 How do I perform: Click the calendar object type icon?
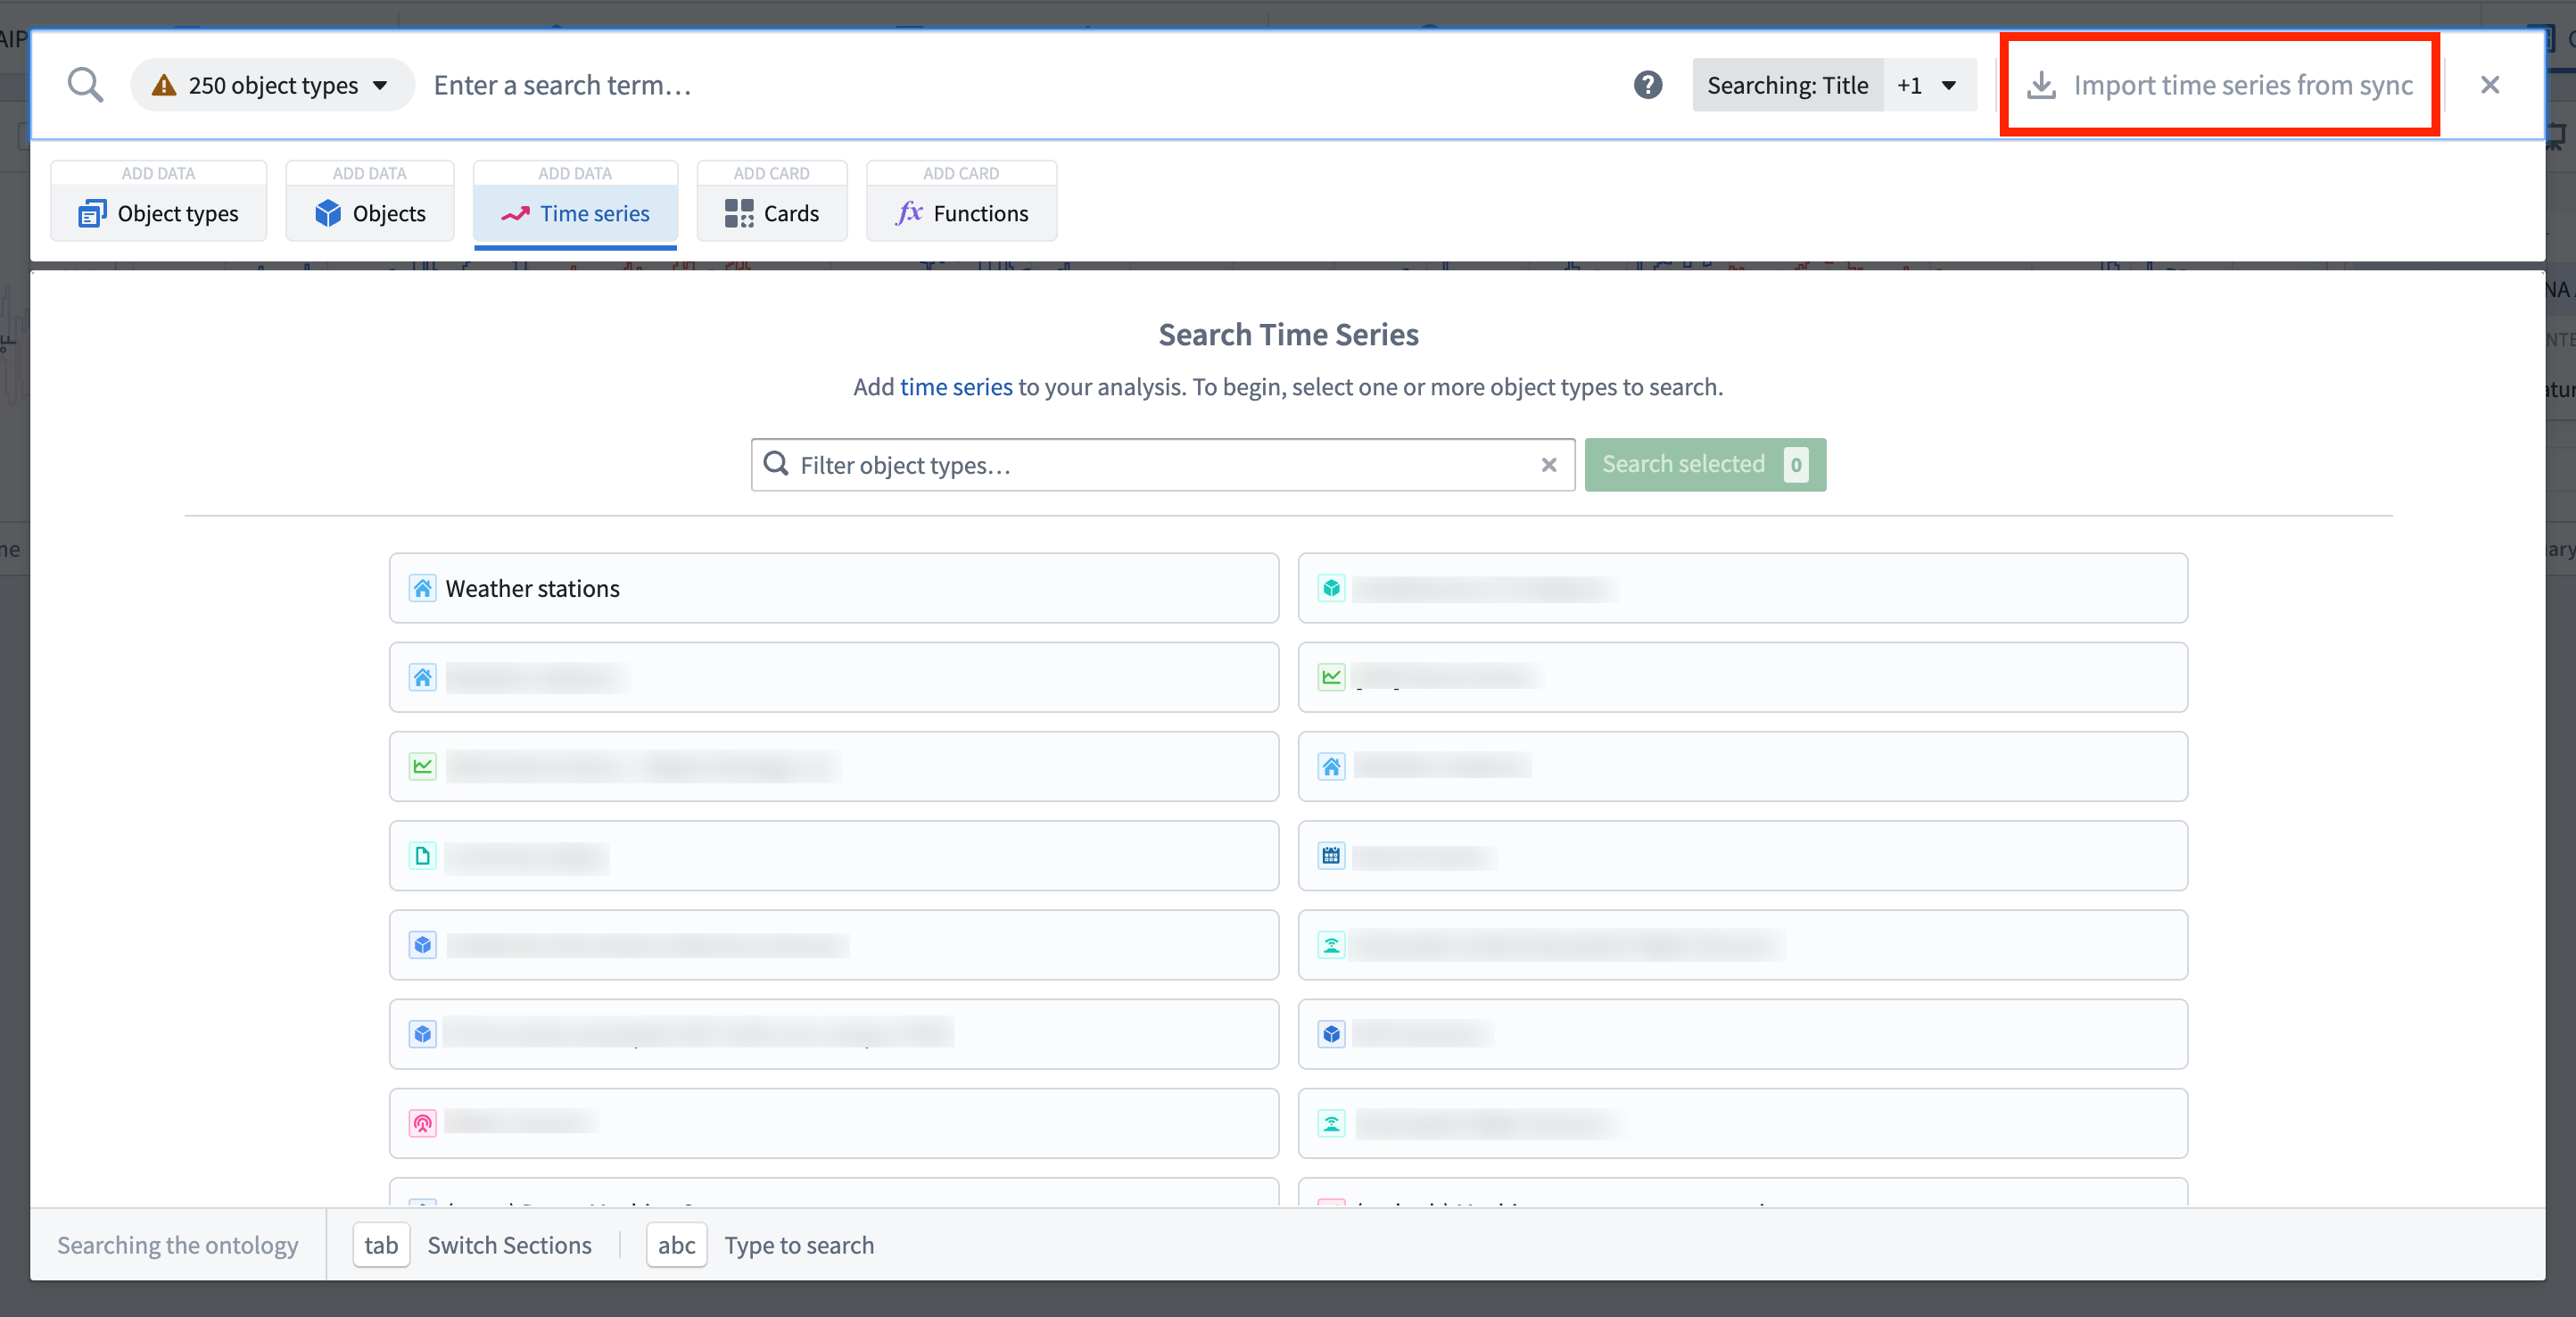coord(1331,856)
